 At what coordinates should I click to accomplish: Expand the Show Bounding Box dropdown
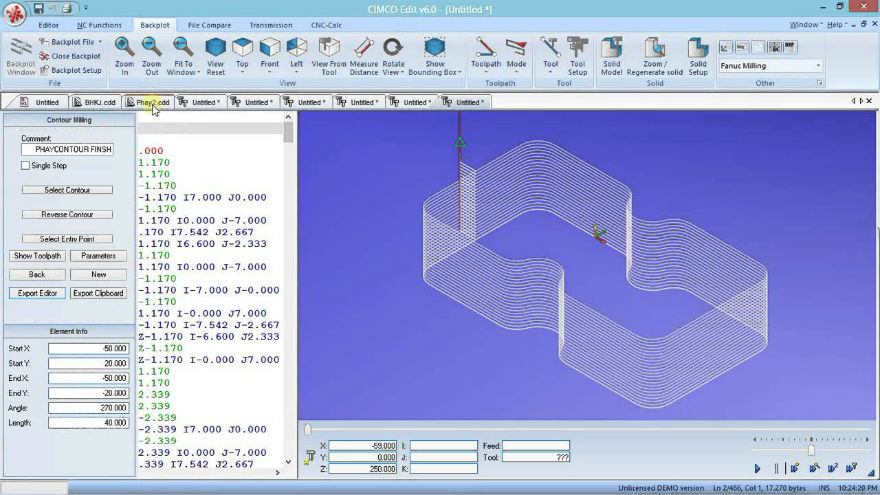pyautogui.click(x=434, y=72)
